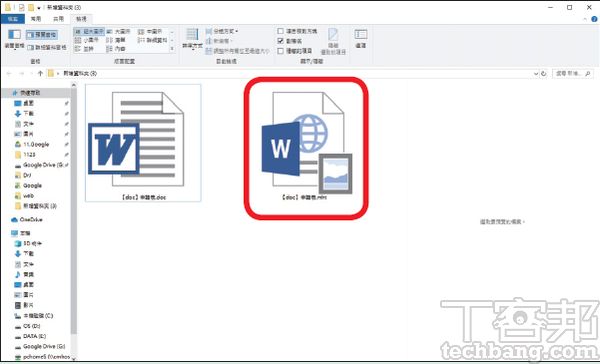Image resolution: width=600 pixels, height=364 pixels.
Task: Go up one folder level arrow
Action: (40, 73)
